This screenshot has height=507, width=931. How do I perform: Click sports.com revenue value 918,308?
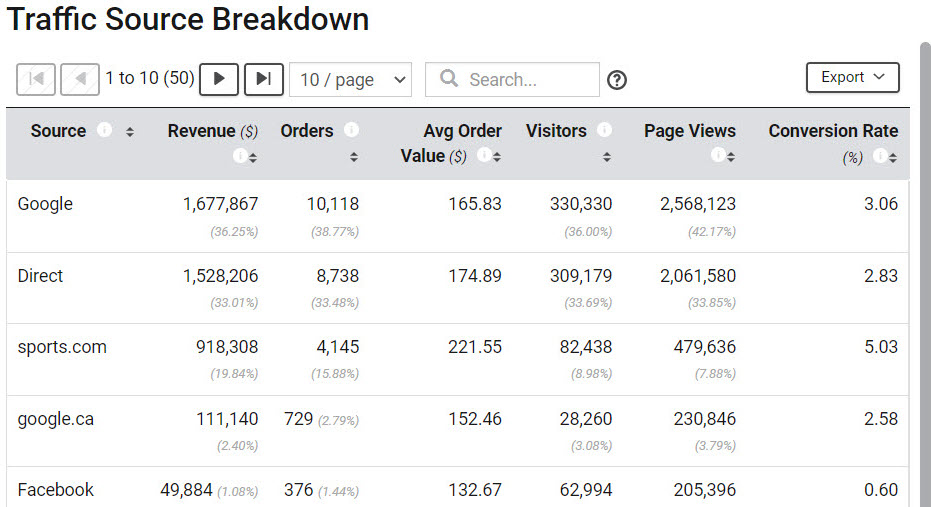[227, 347]
